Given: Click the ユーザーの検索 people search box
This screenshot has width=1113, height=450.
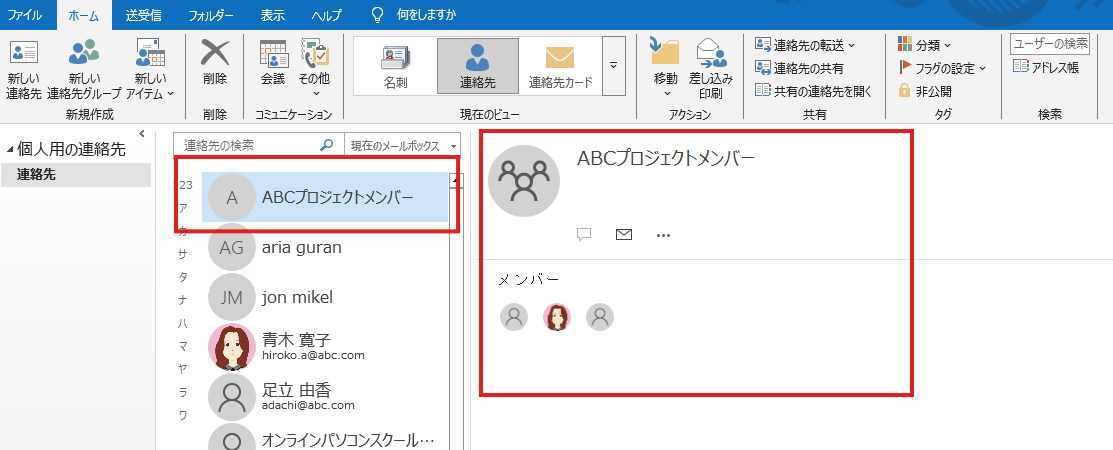Looking at the screenshot, I should 1050,44.
